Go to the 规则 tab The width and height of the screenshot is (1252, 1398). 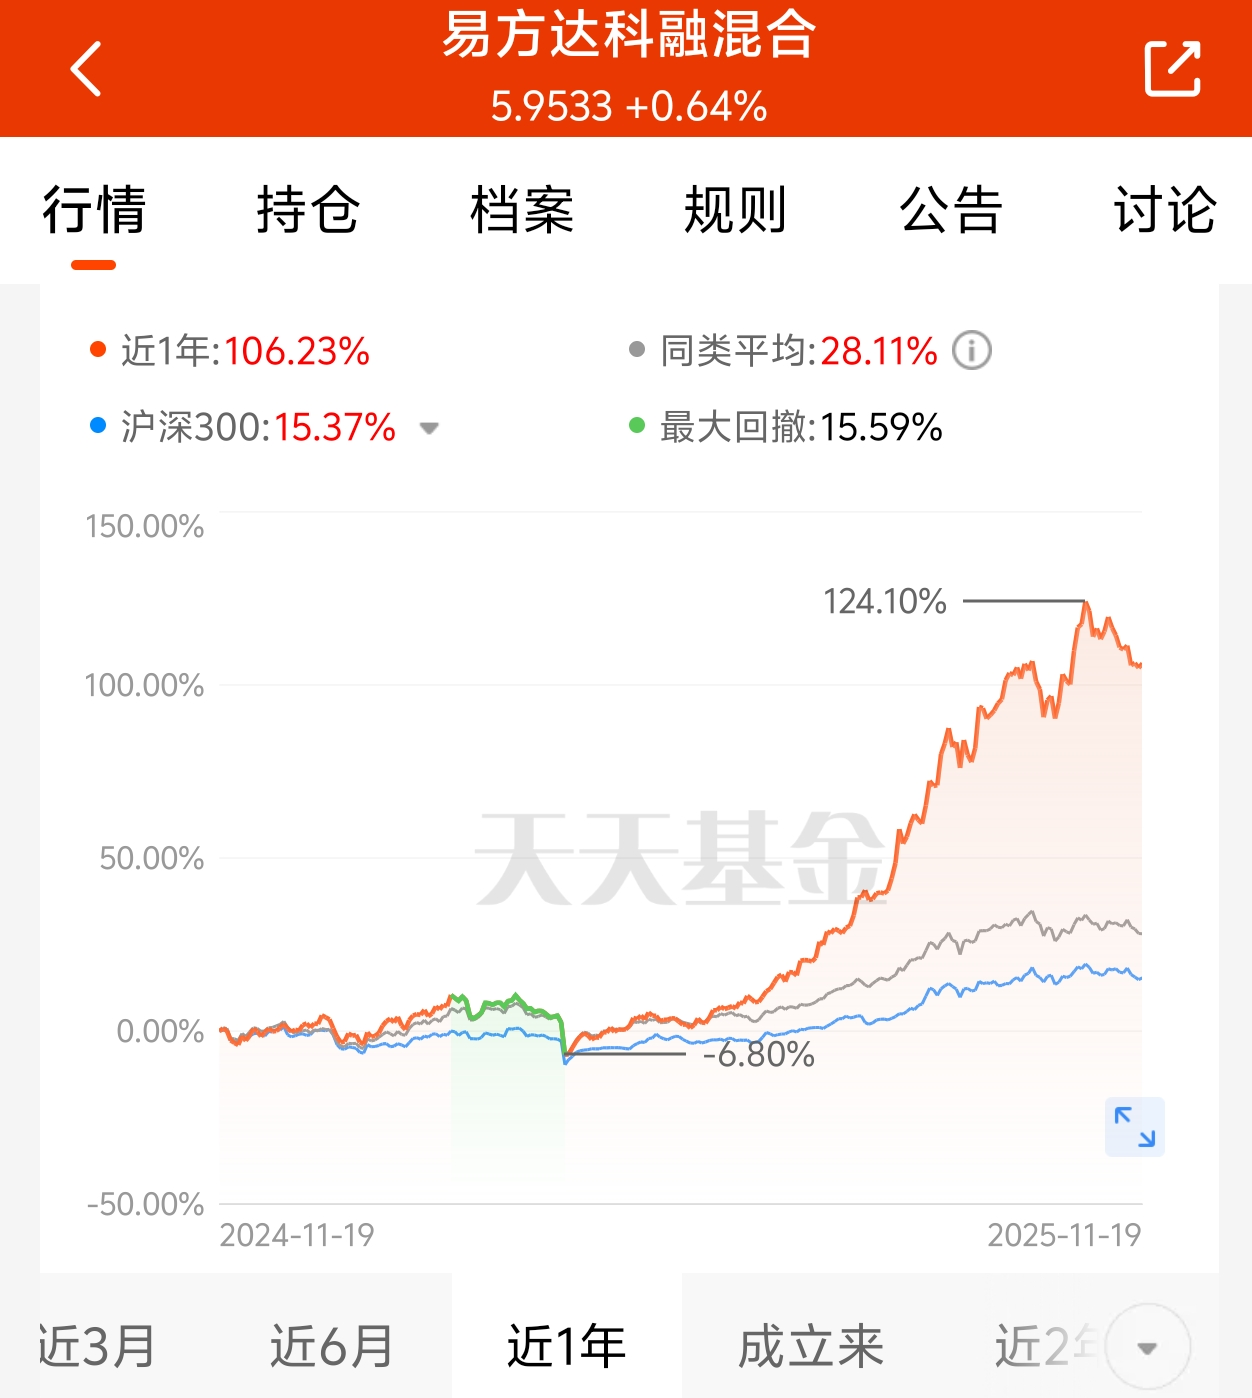736,210
